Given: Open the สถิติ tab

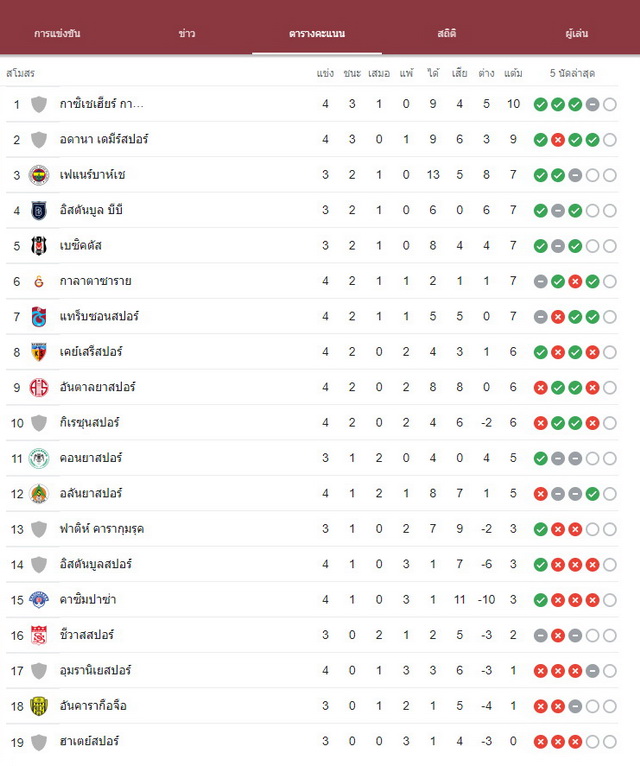Looking at the screenshot, I should (x=447, y=33).
